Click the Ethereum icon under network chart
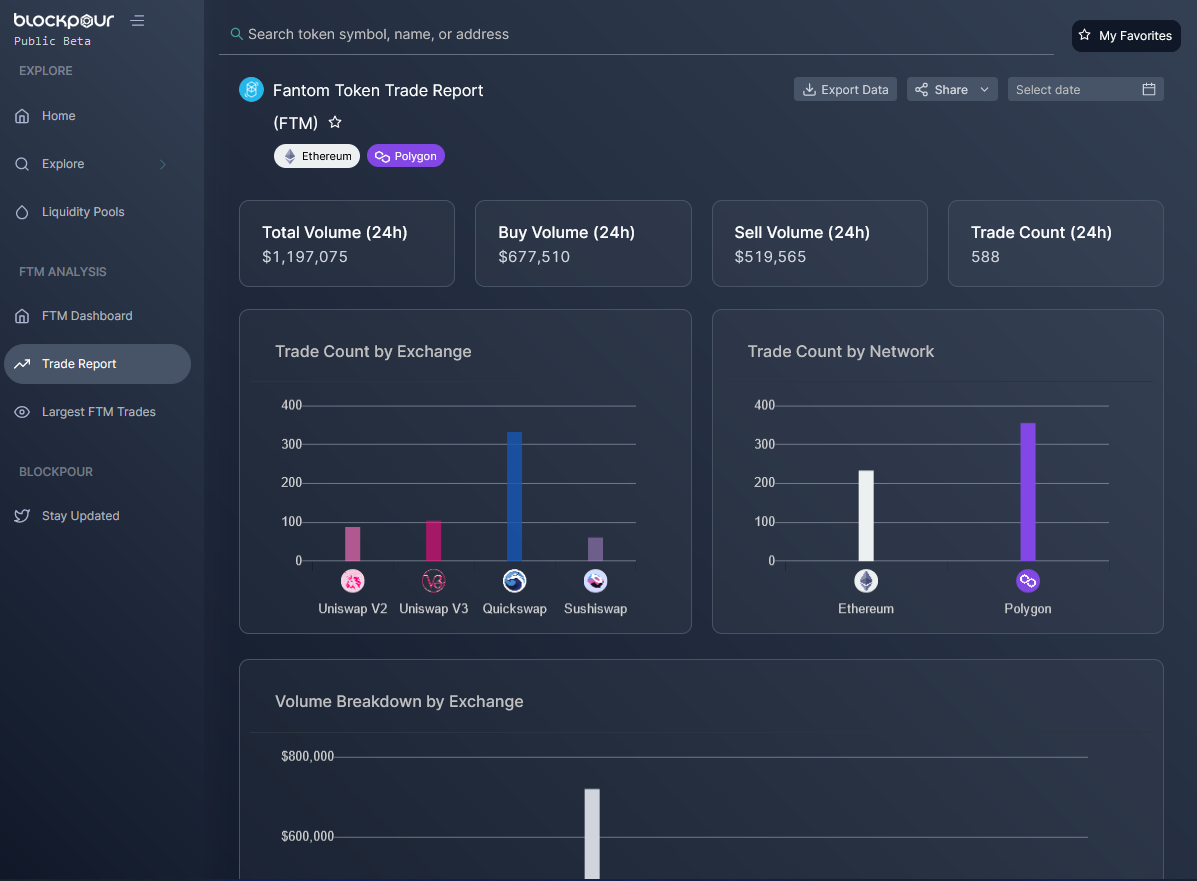The image size is (1197, 881). tap(866, 581)
